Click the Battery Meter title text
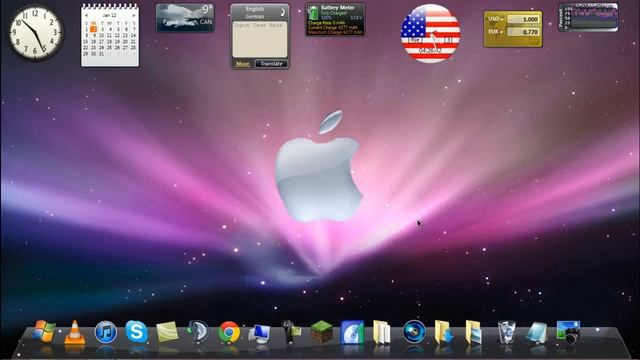 point(338,7)
